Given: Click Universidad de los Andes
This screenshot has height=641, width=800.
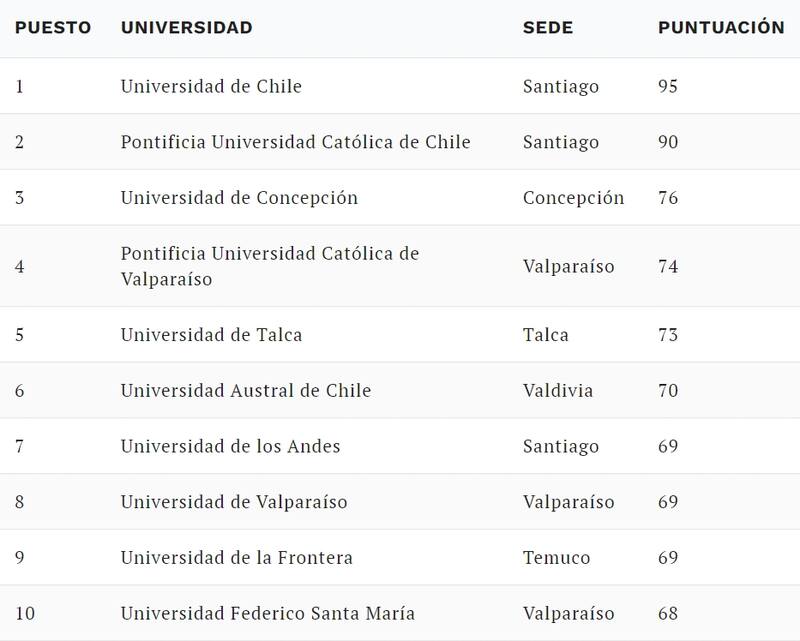Looking at the screenshot, I should pyautogui.click(x=230, y=446).
